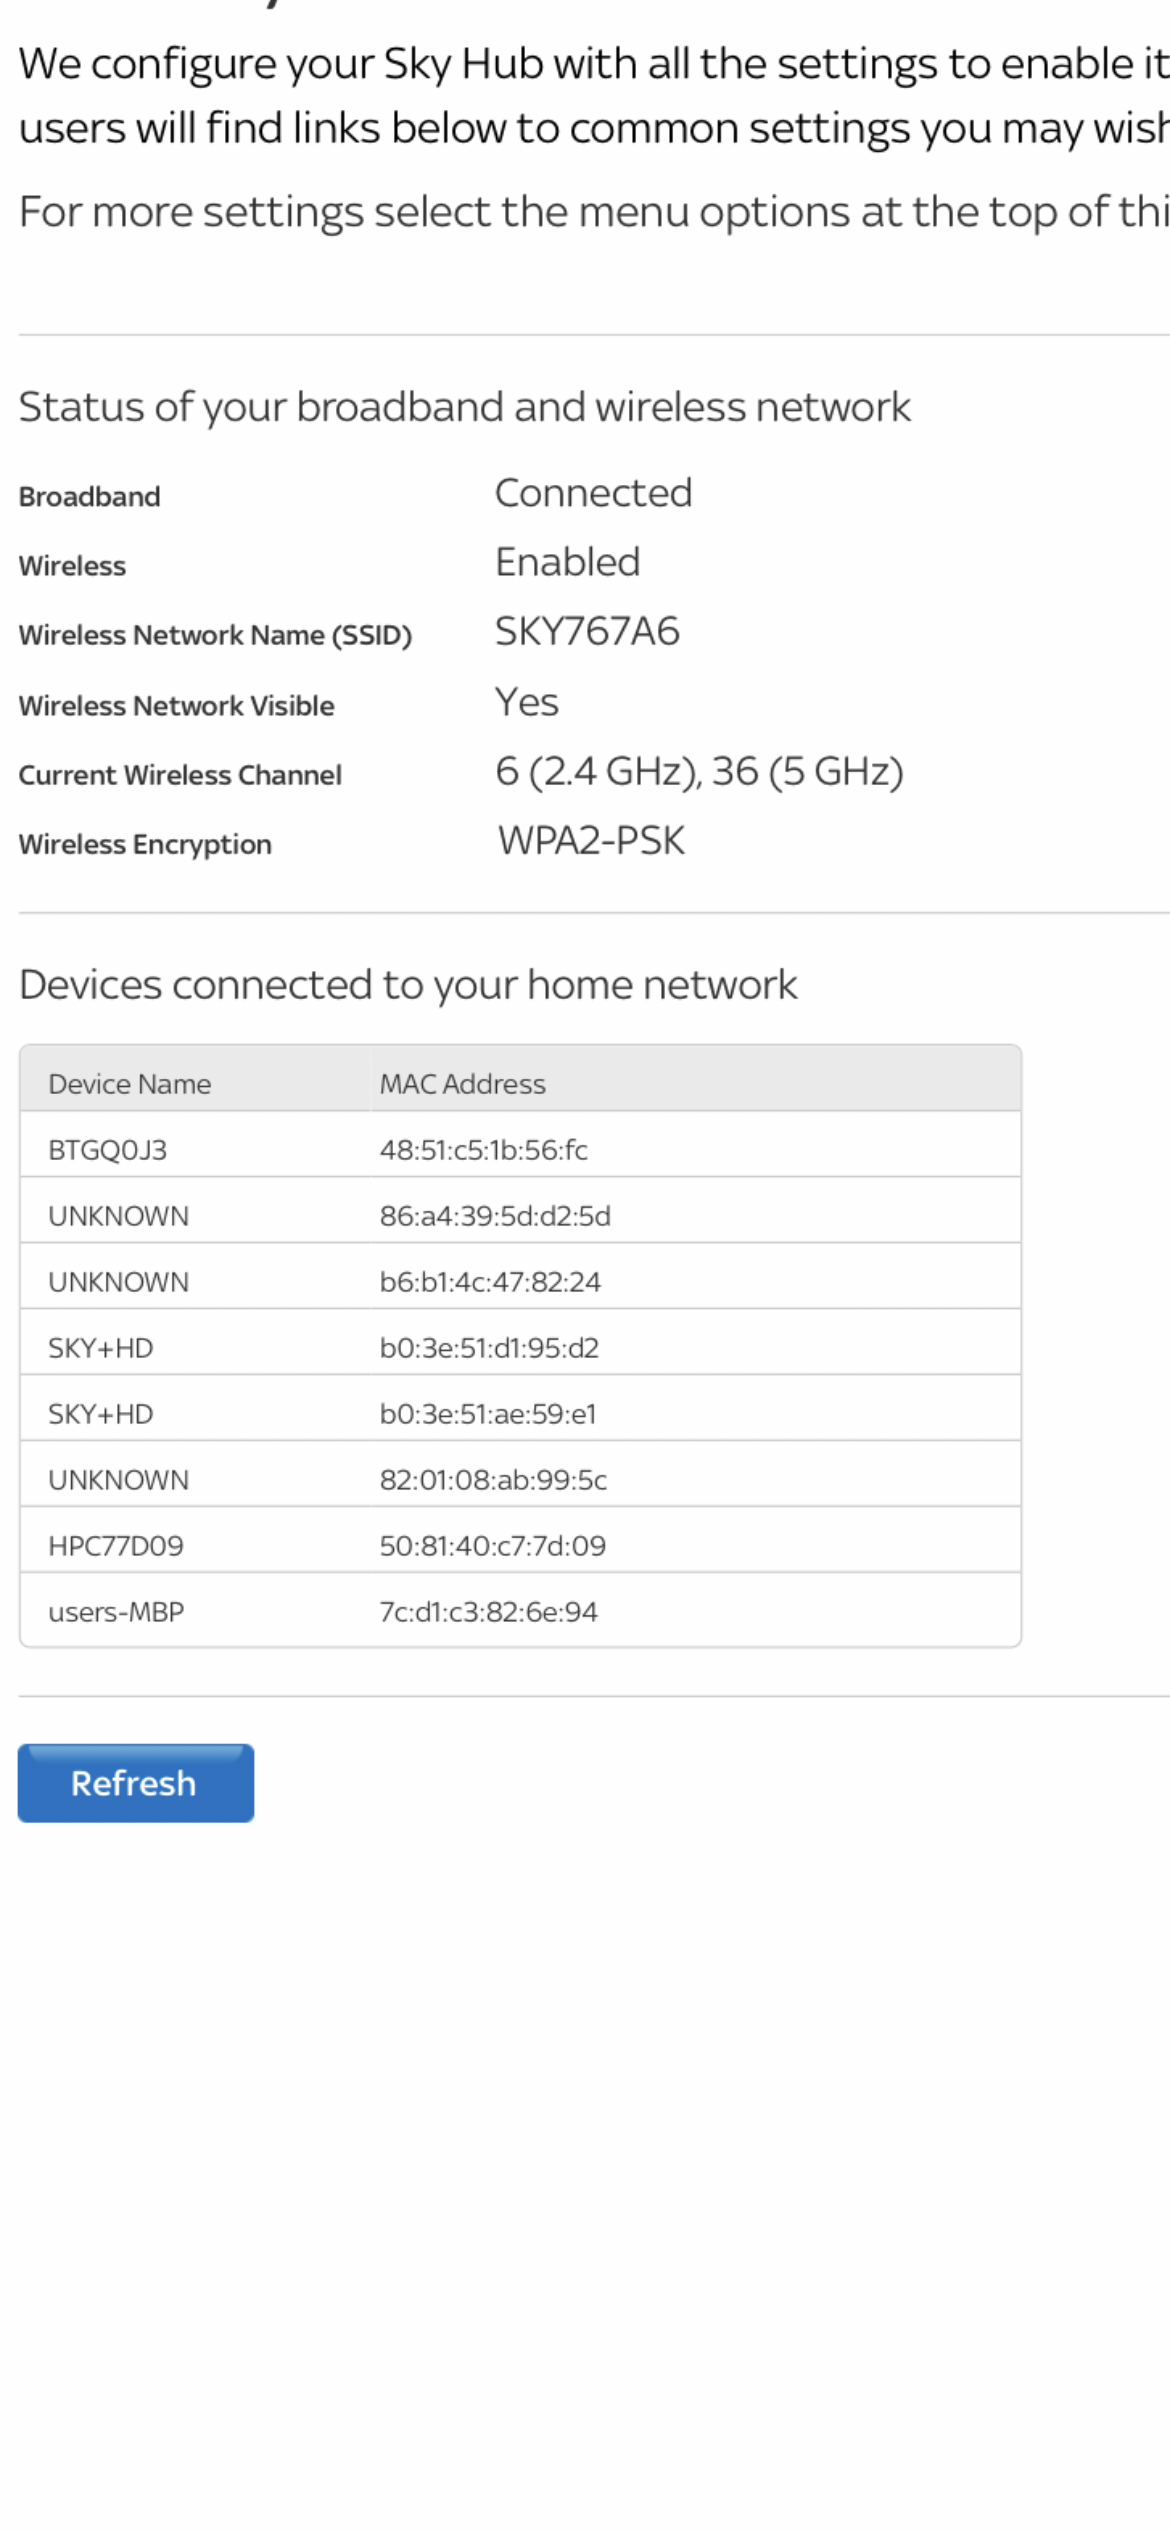Click the first UNKNOWN device entry
Screen dimensions: 1170x2532
pyautogui.click(x=119, y=1216)
